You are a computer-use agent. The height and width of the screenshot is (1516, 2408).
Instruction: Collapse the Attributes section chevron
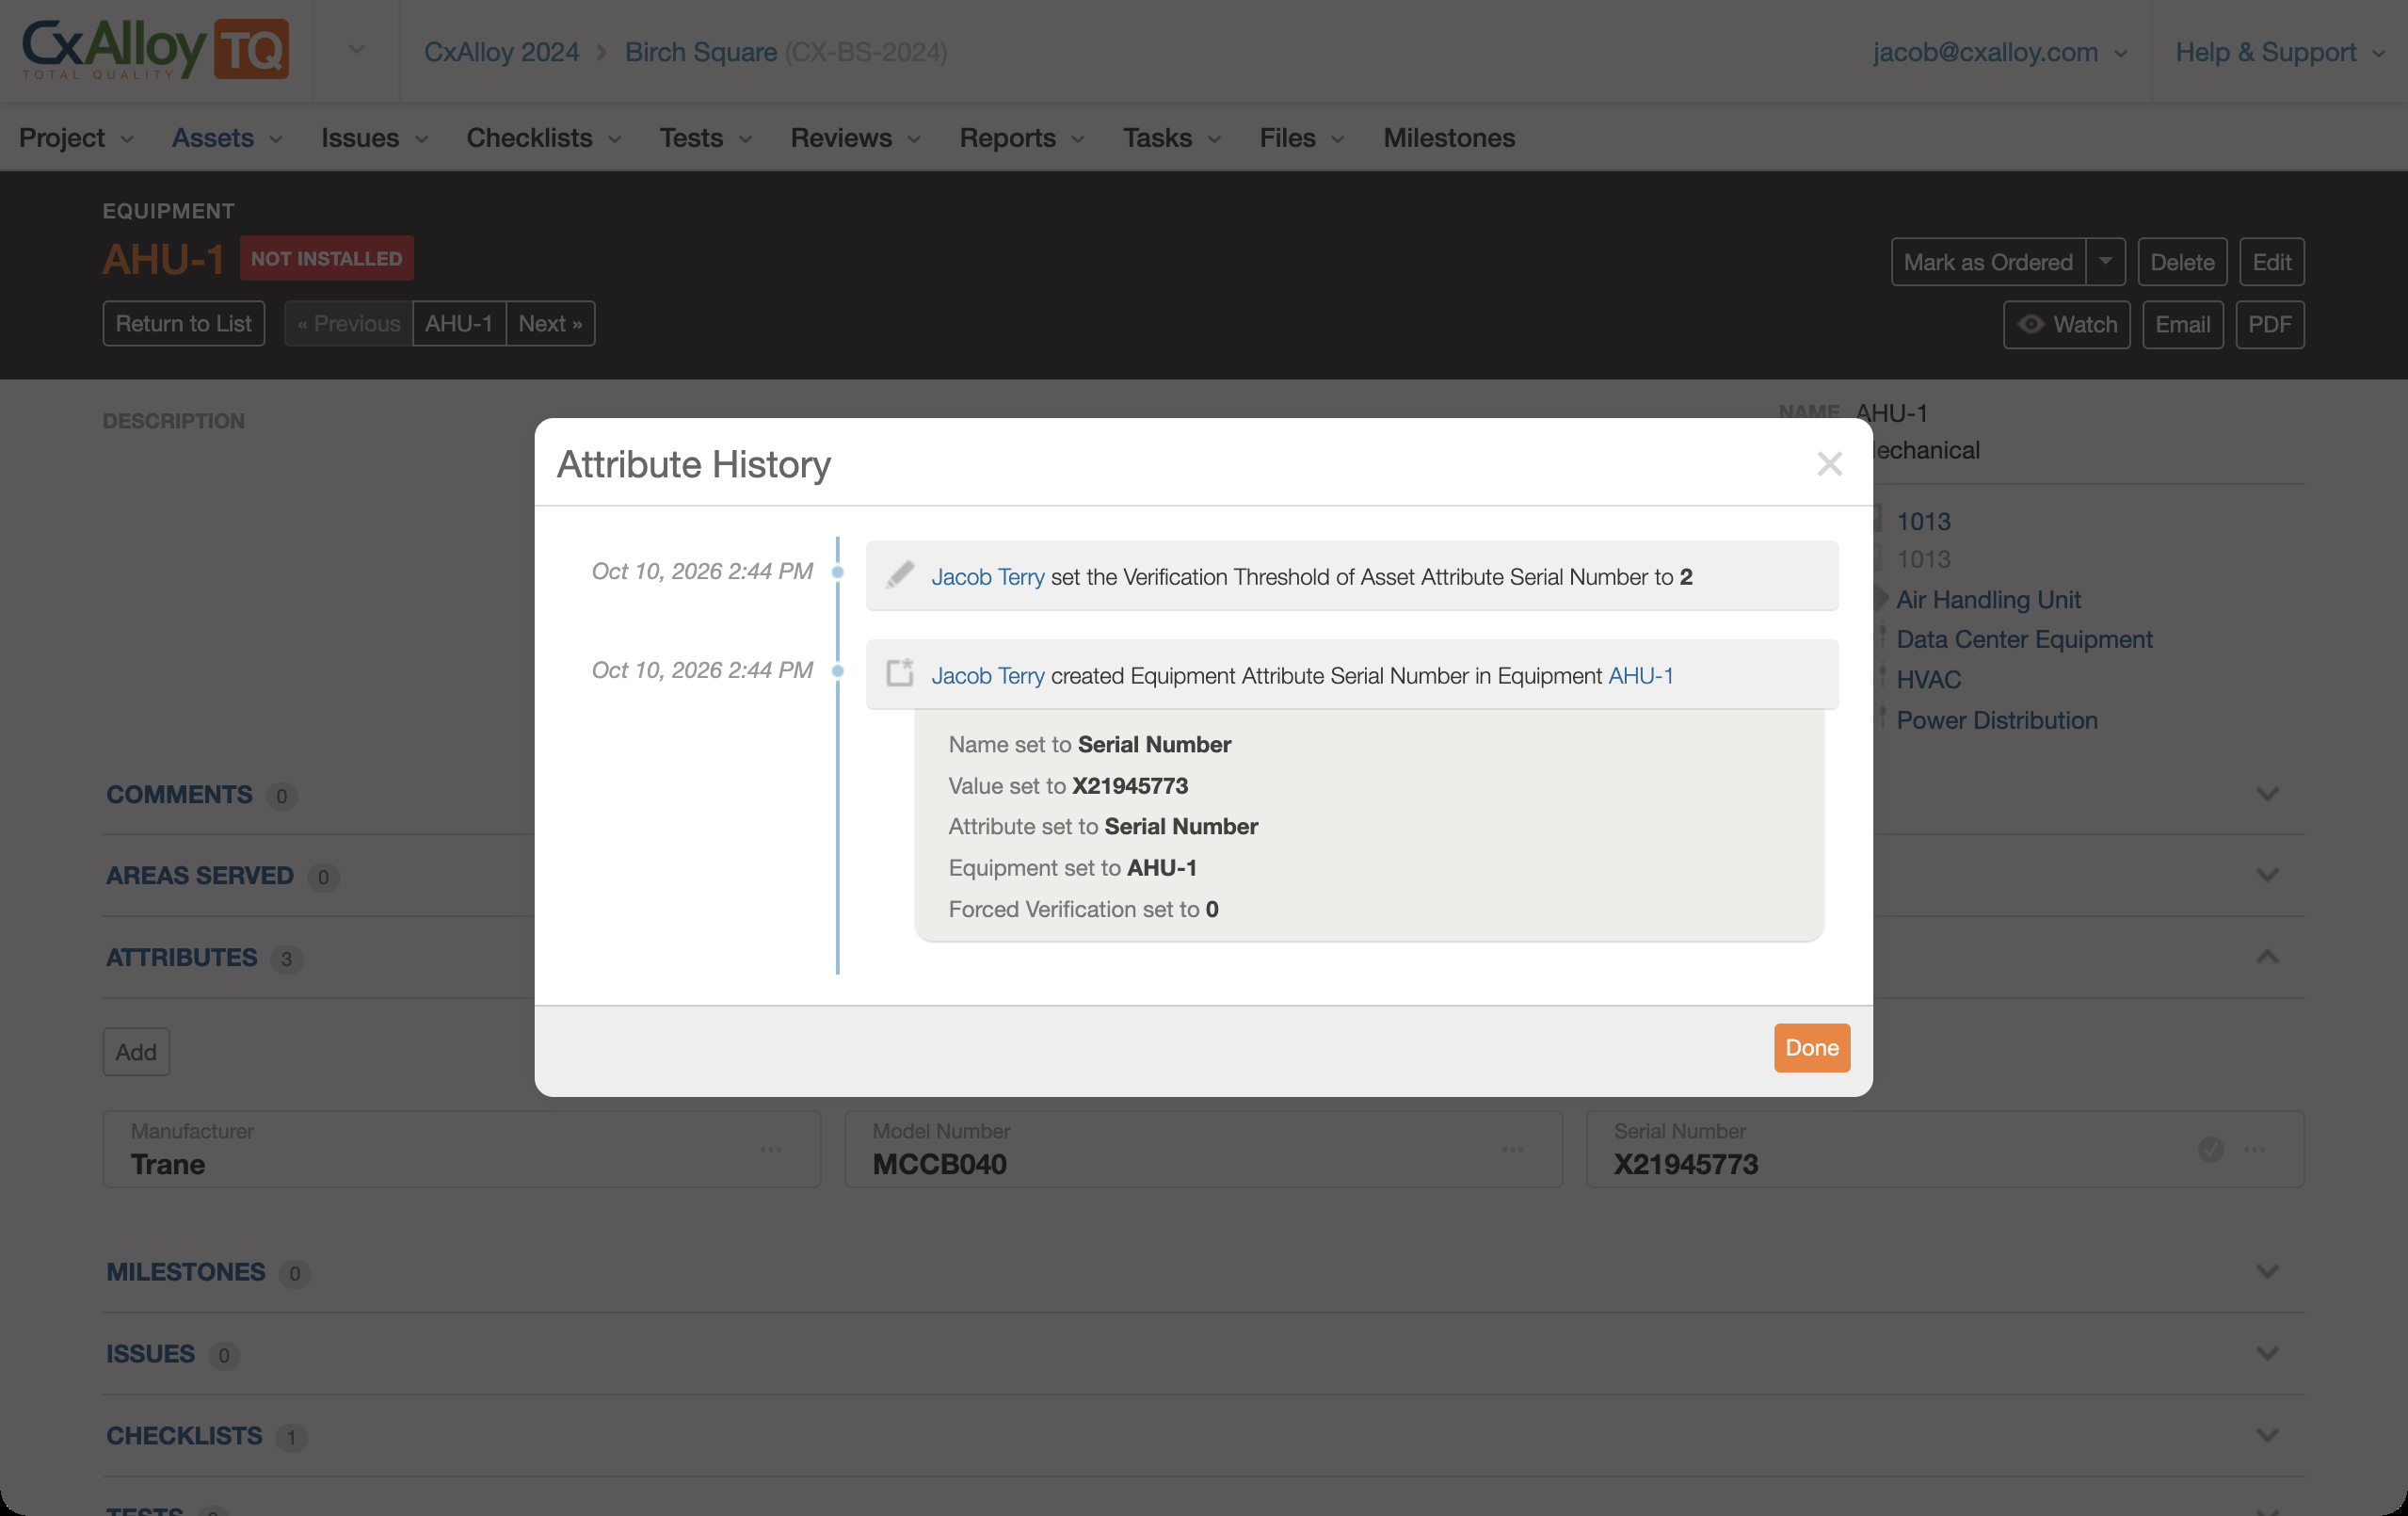point(2267,957)
